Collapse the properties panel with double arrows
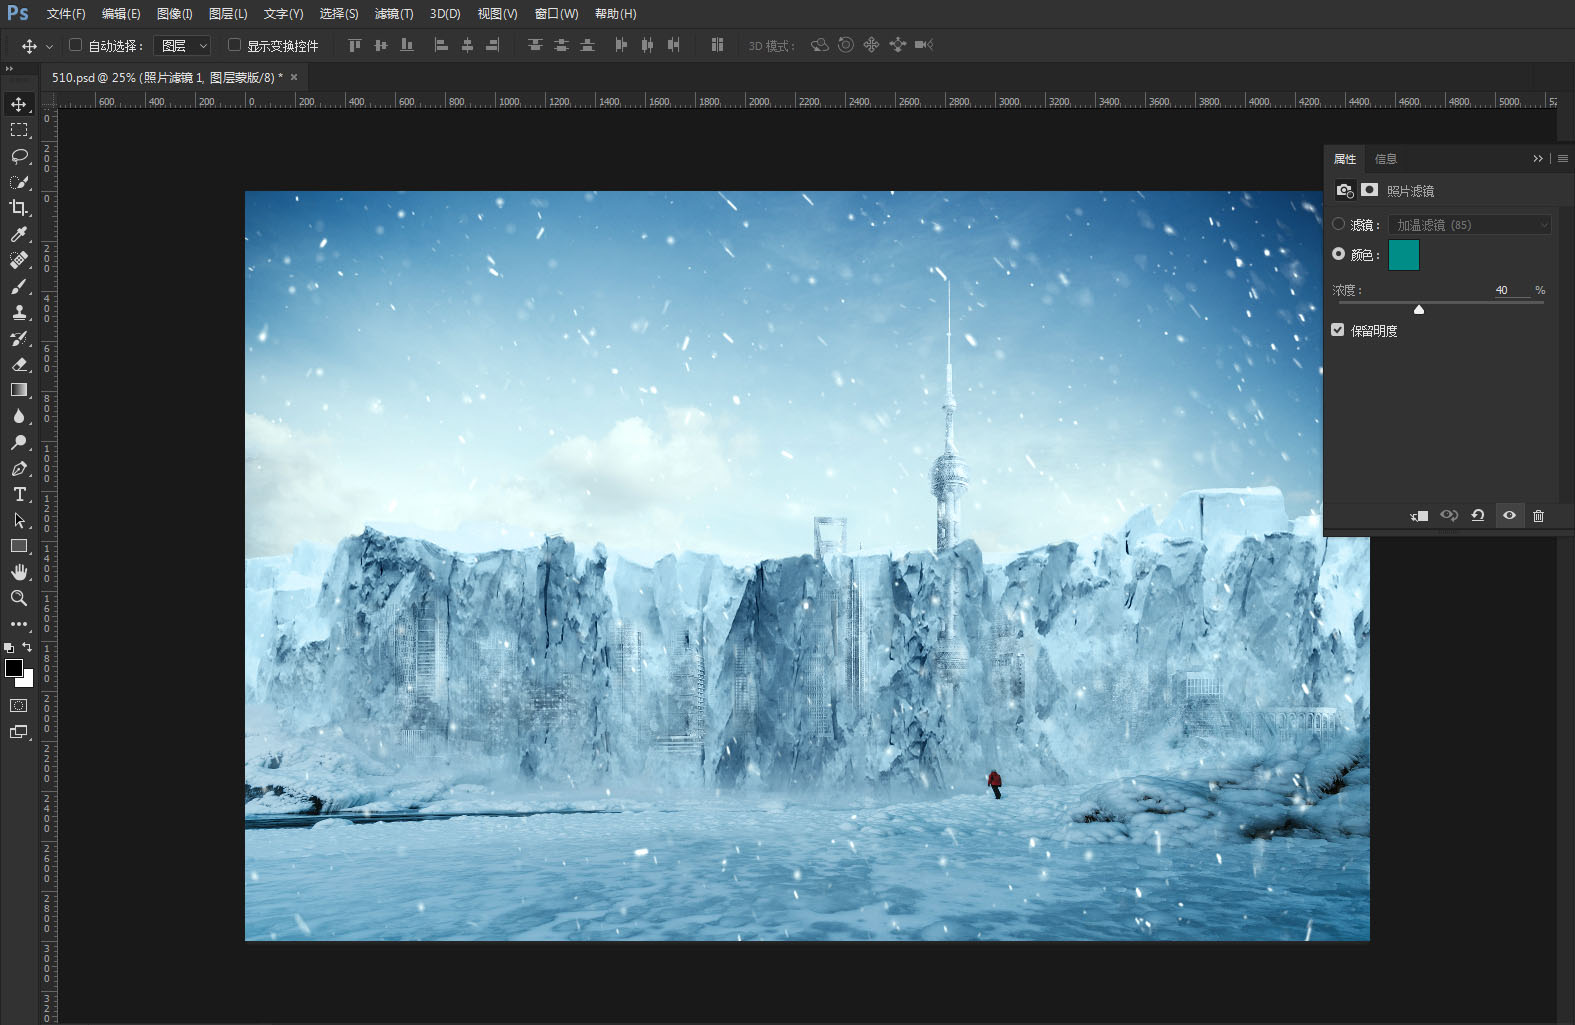 click(1538, 159)
